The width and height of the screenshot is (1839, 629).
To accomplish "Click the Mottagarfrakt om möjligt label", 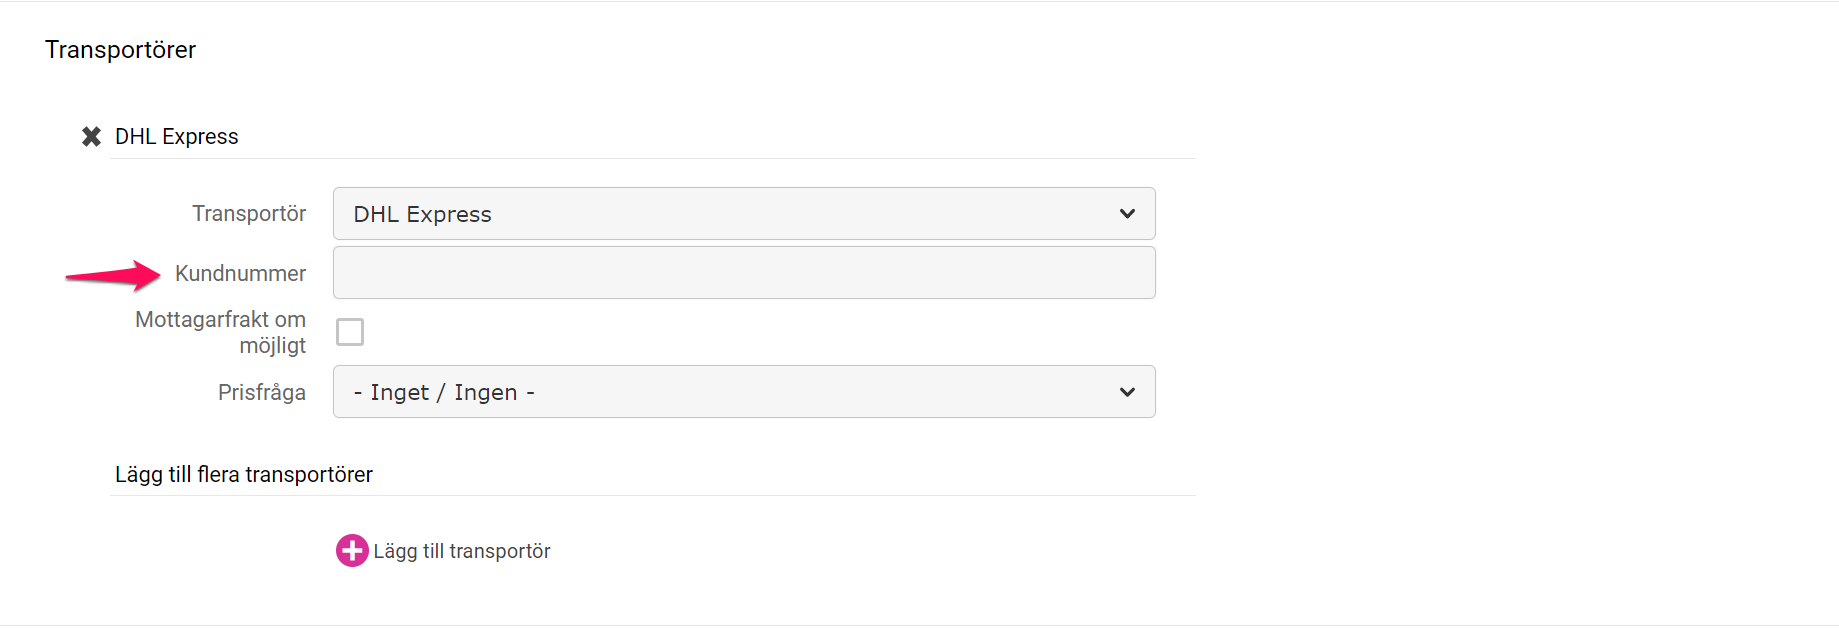I will (221, 332).
